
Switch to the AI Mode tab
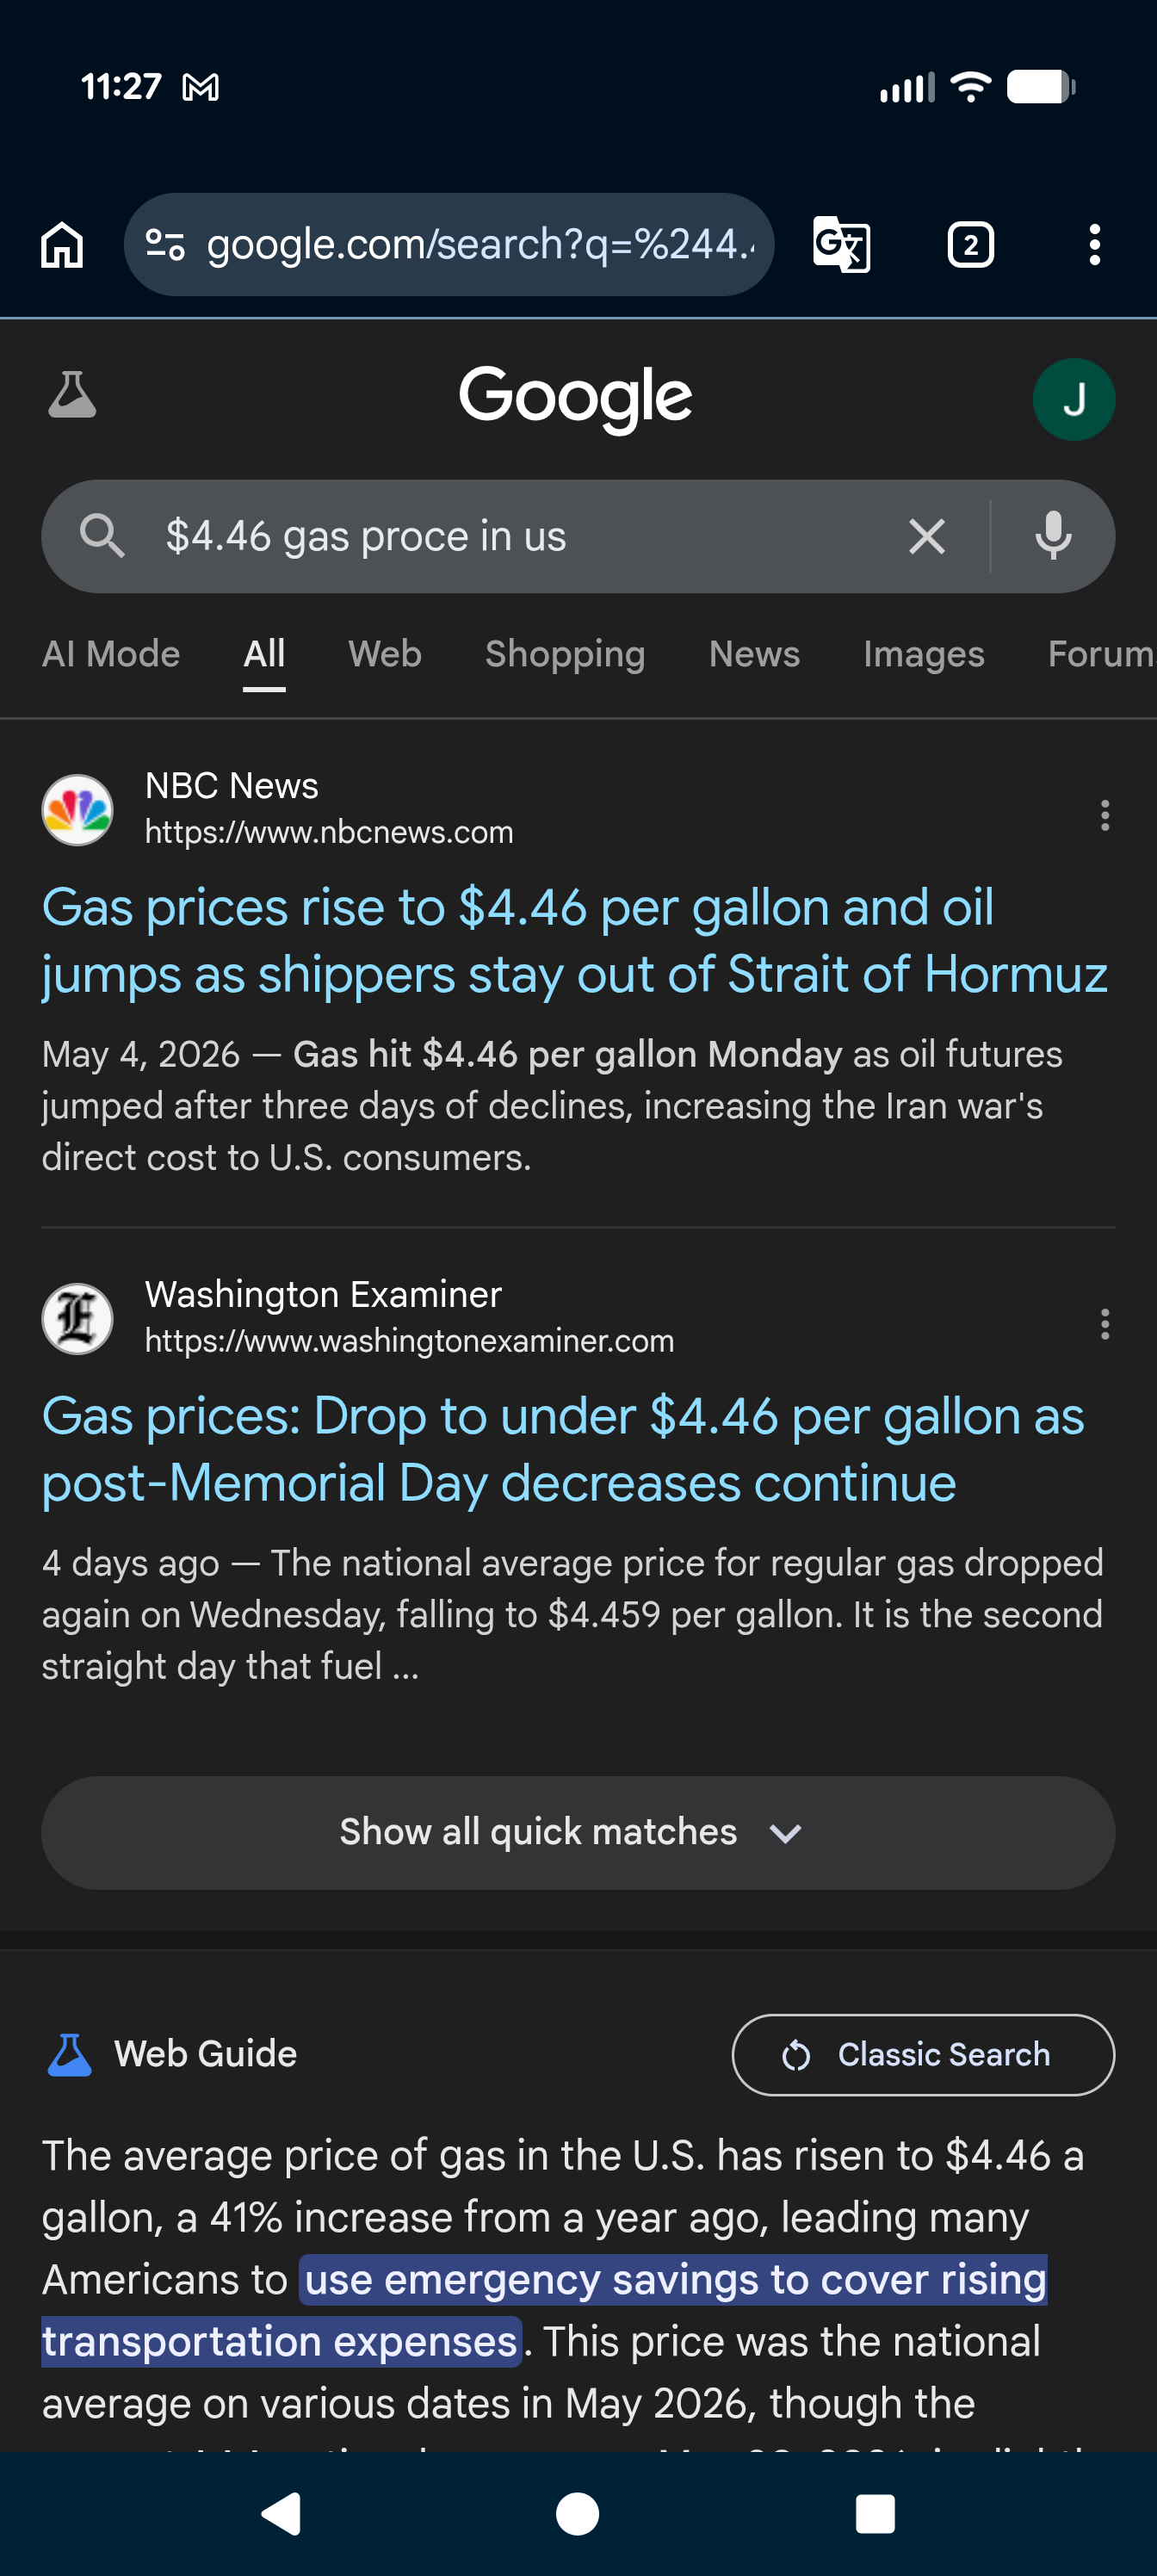tap(111, 654)
